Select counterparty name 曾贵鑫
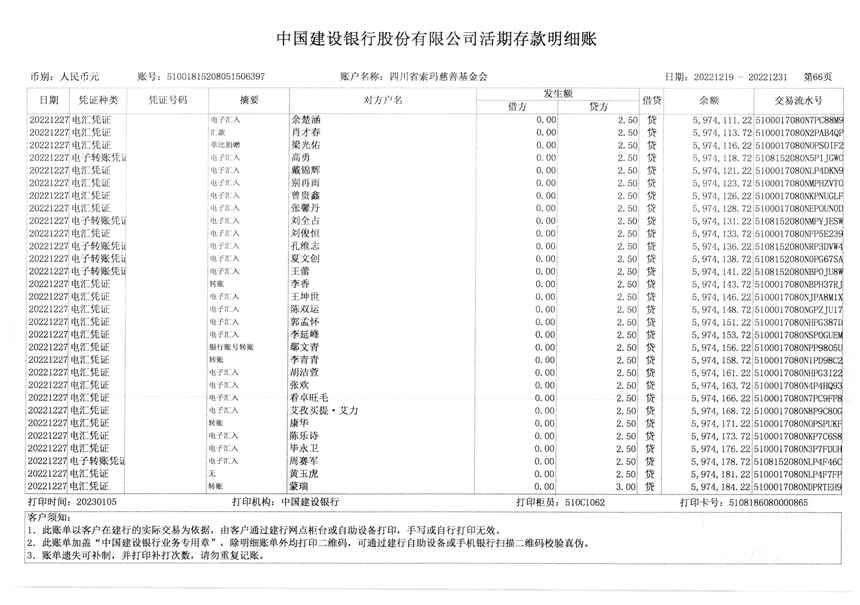The width and height of the screenshot is (860, 605). tap(305, 195)
